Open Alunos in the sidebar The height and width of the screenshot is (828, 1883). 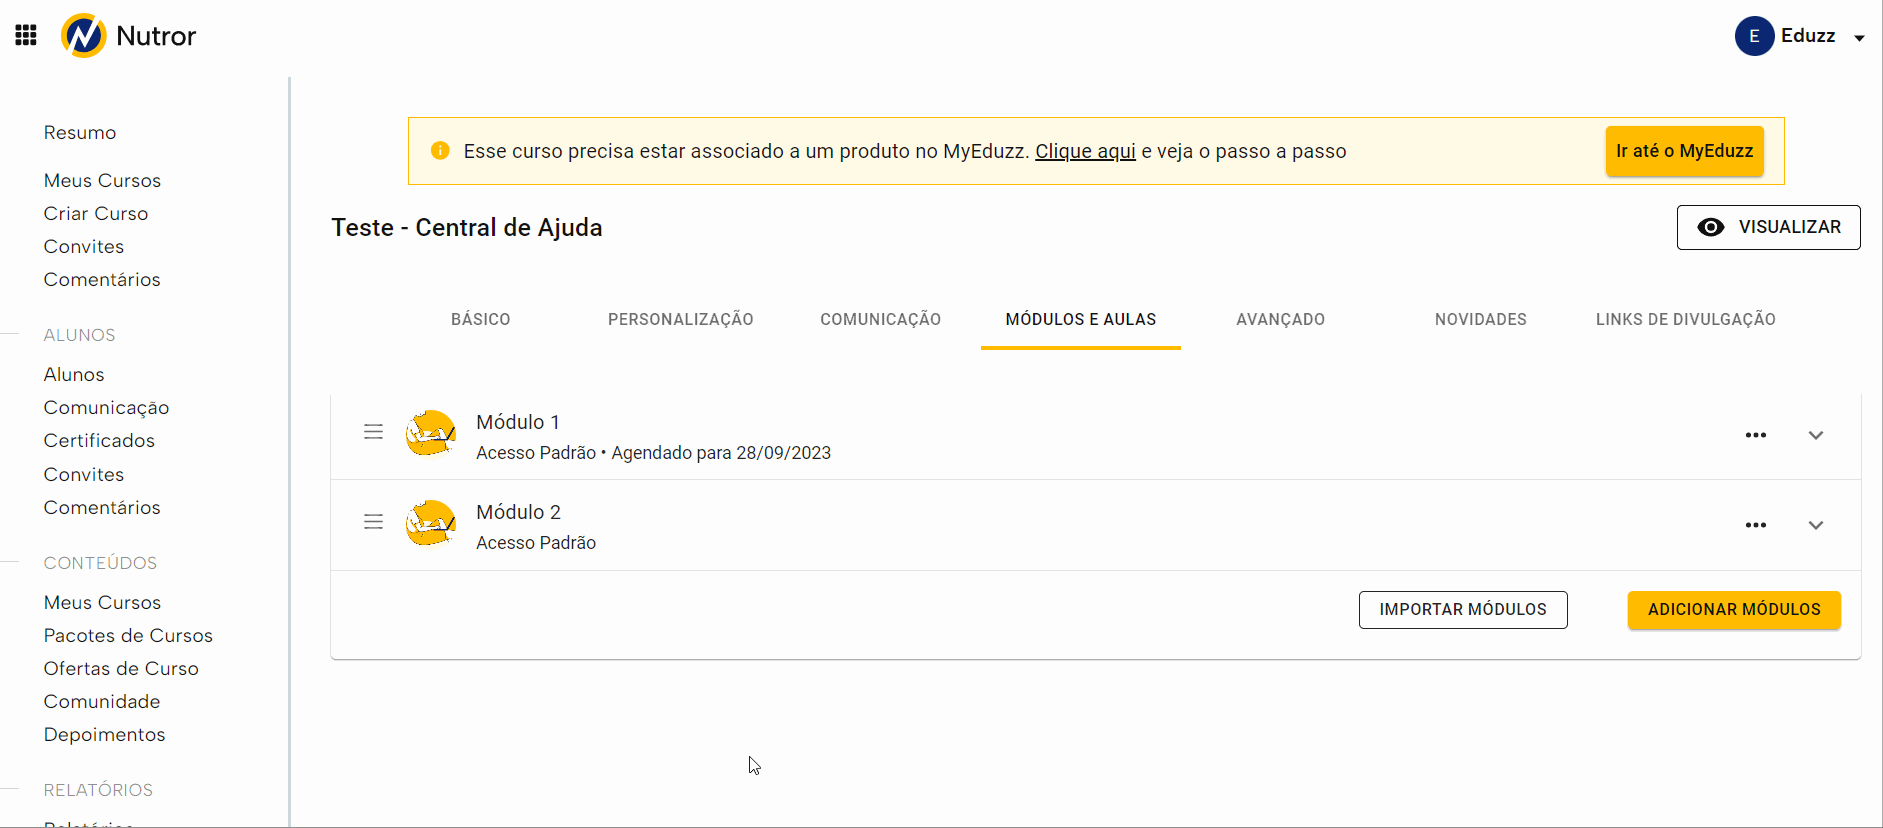click(x=74, y=375)
